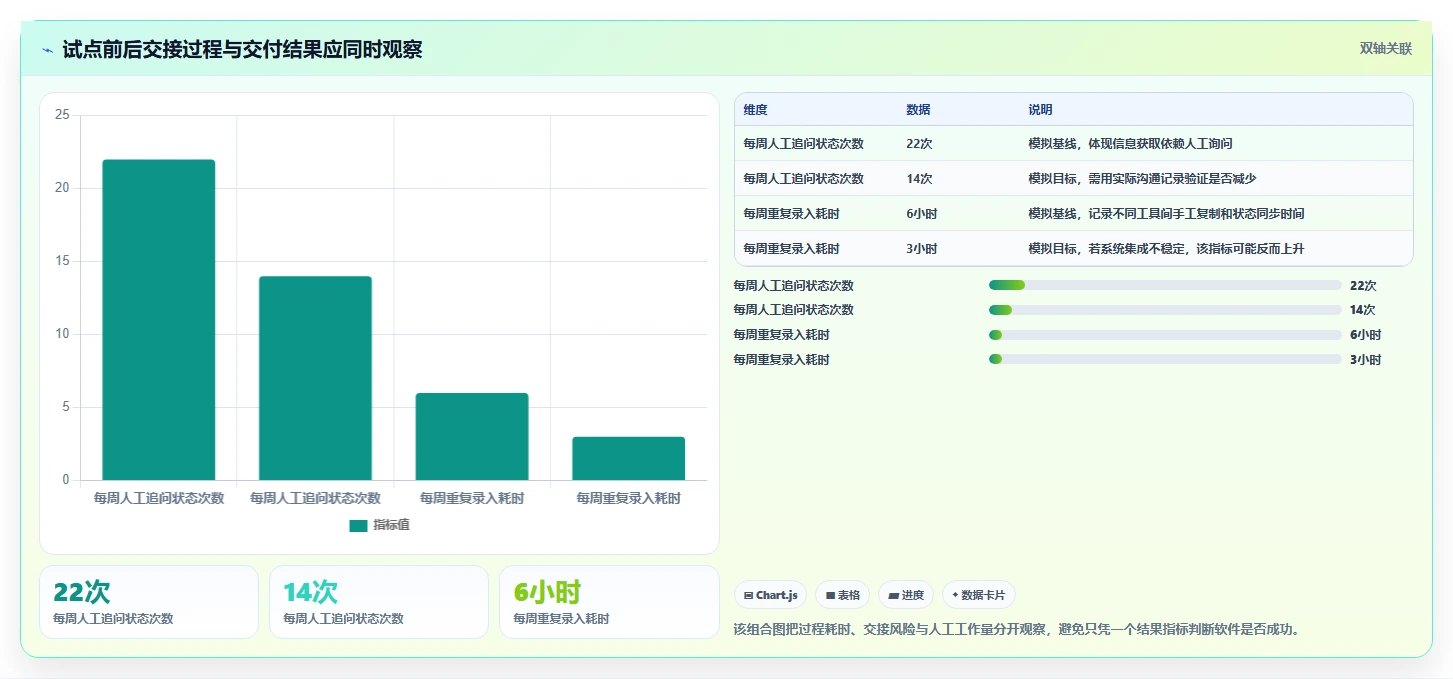Click the 22次 value beside progress bar
1453x679 pixels.
point(1363,286)
